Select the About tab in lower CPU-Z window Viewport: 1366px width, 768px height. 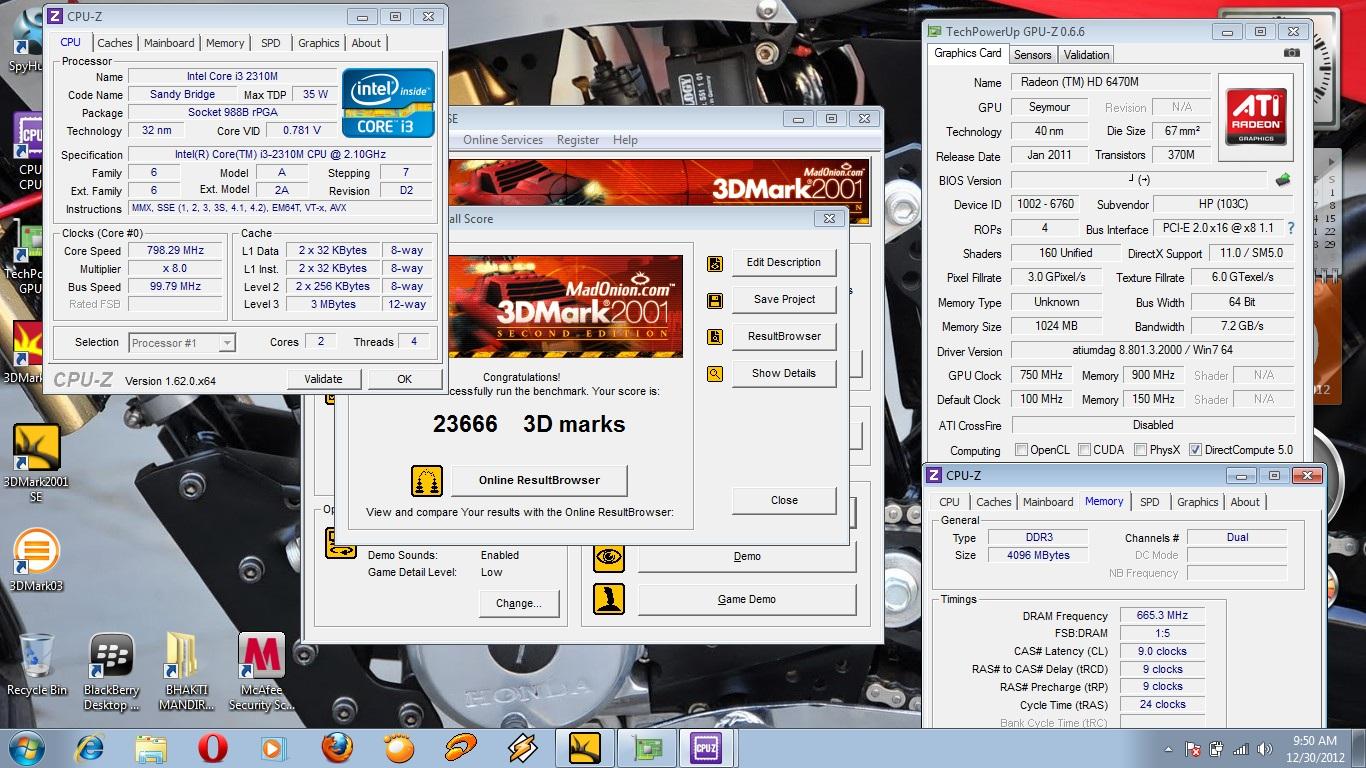point(1245,502)
